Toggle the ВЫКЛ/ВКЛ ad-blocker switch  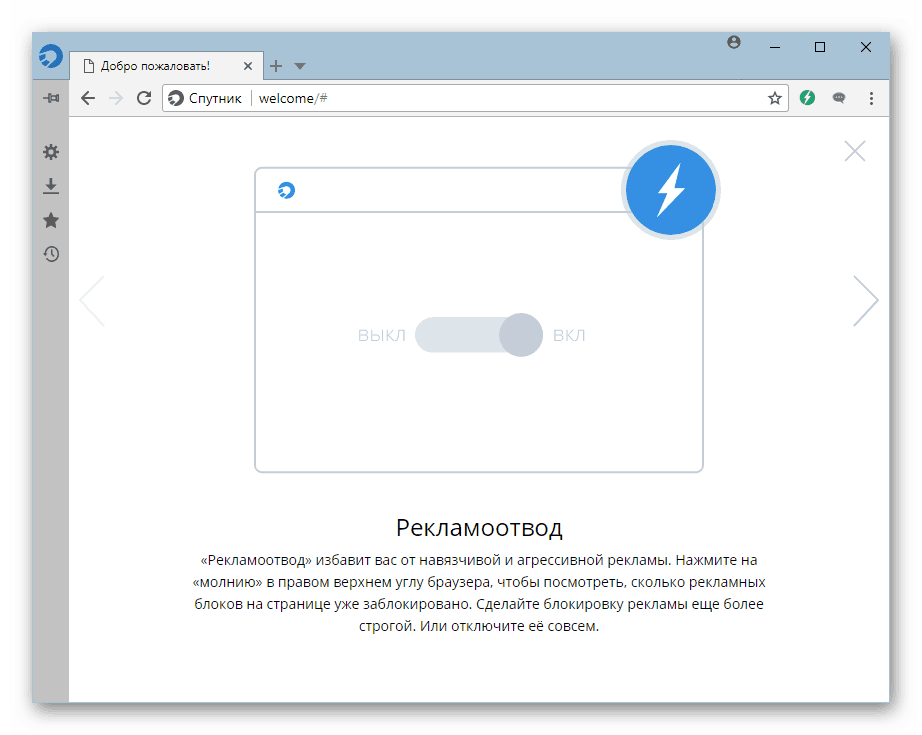point(479,335)
